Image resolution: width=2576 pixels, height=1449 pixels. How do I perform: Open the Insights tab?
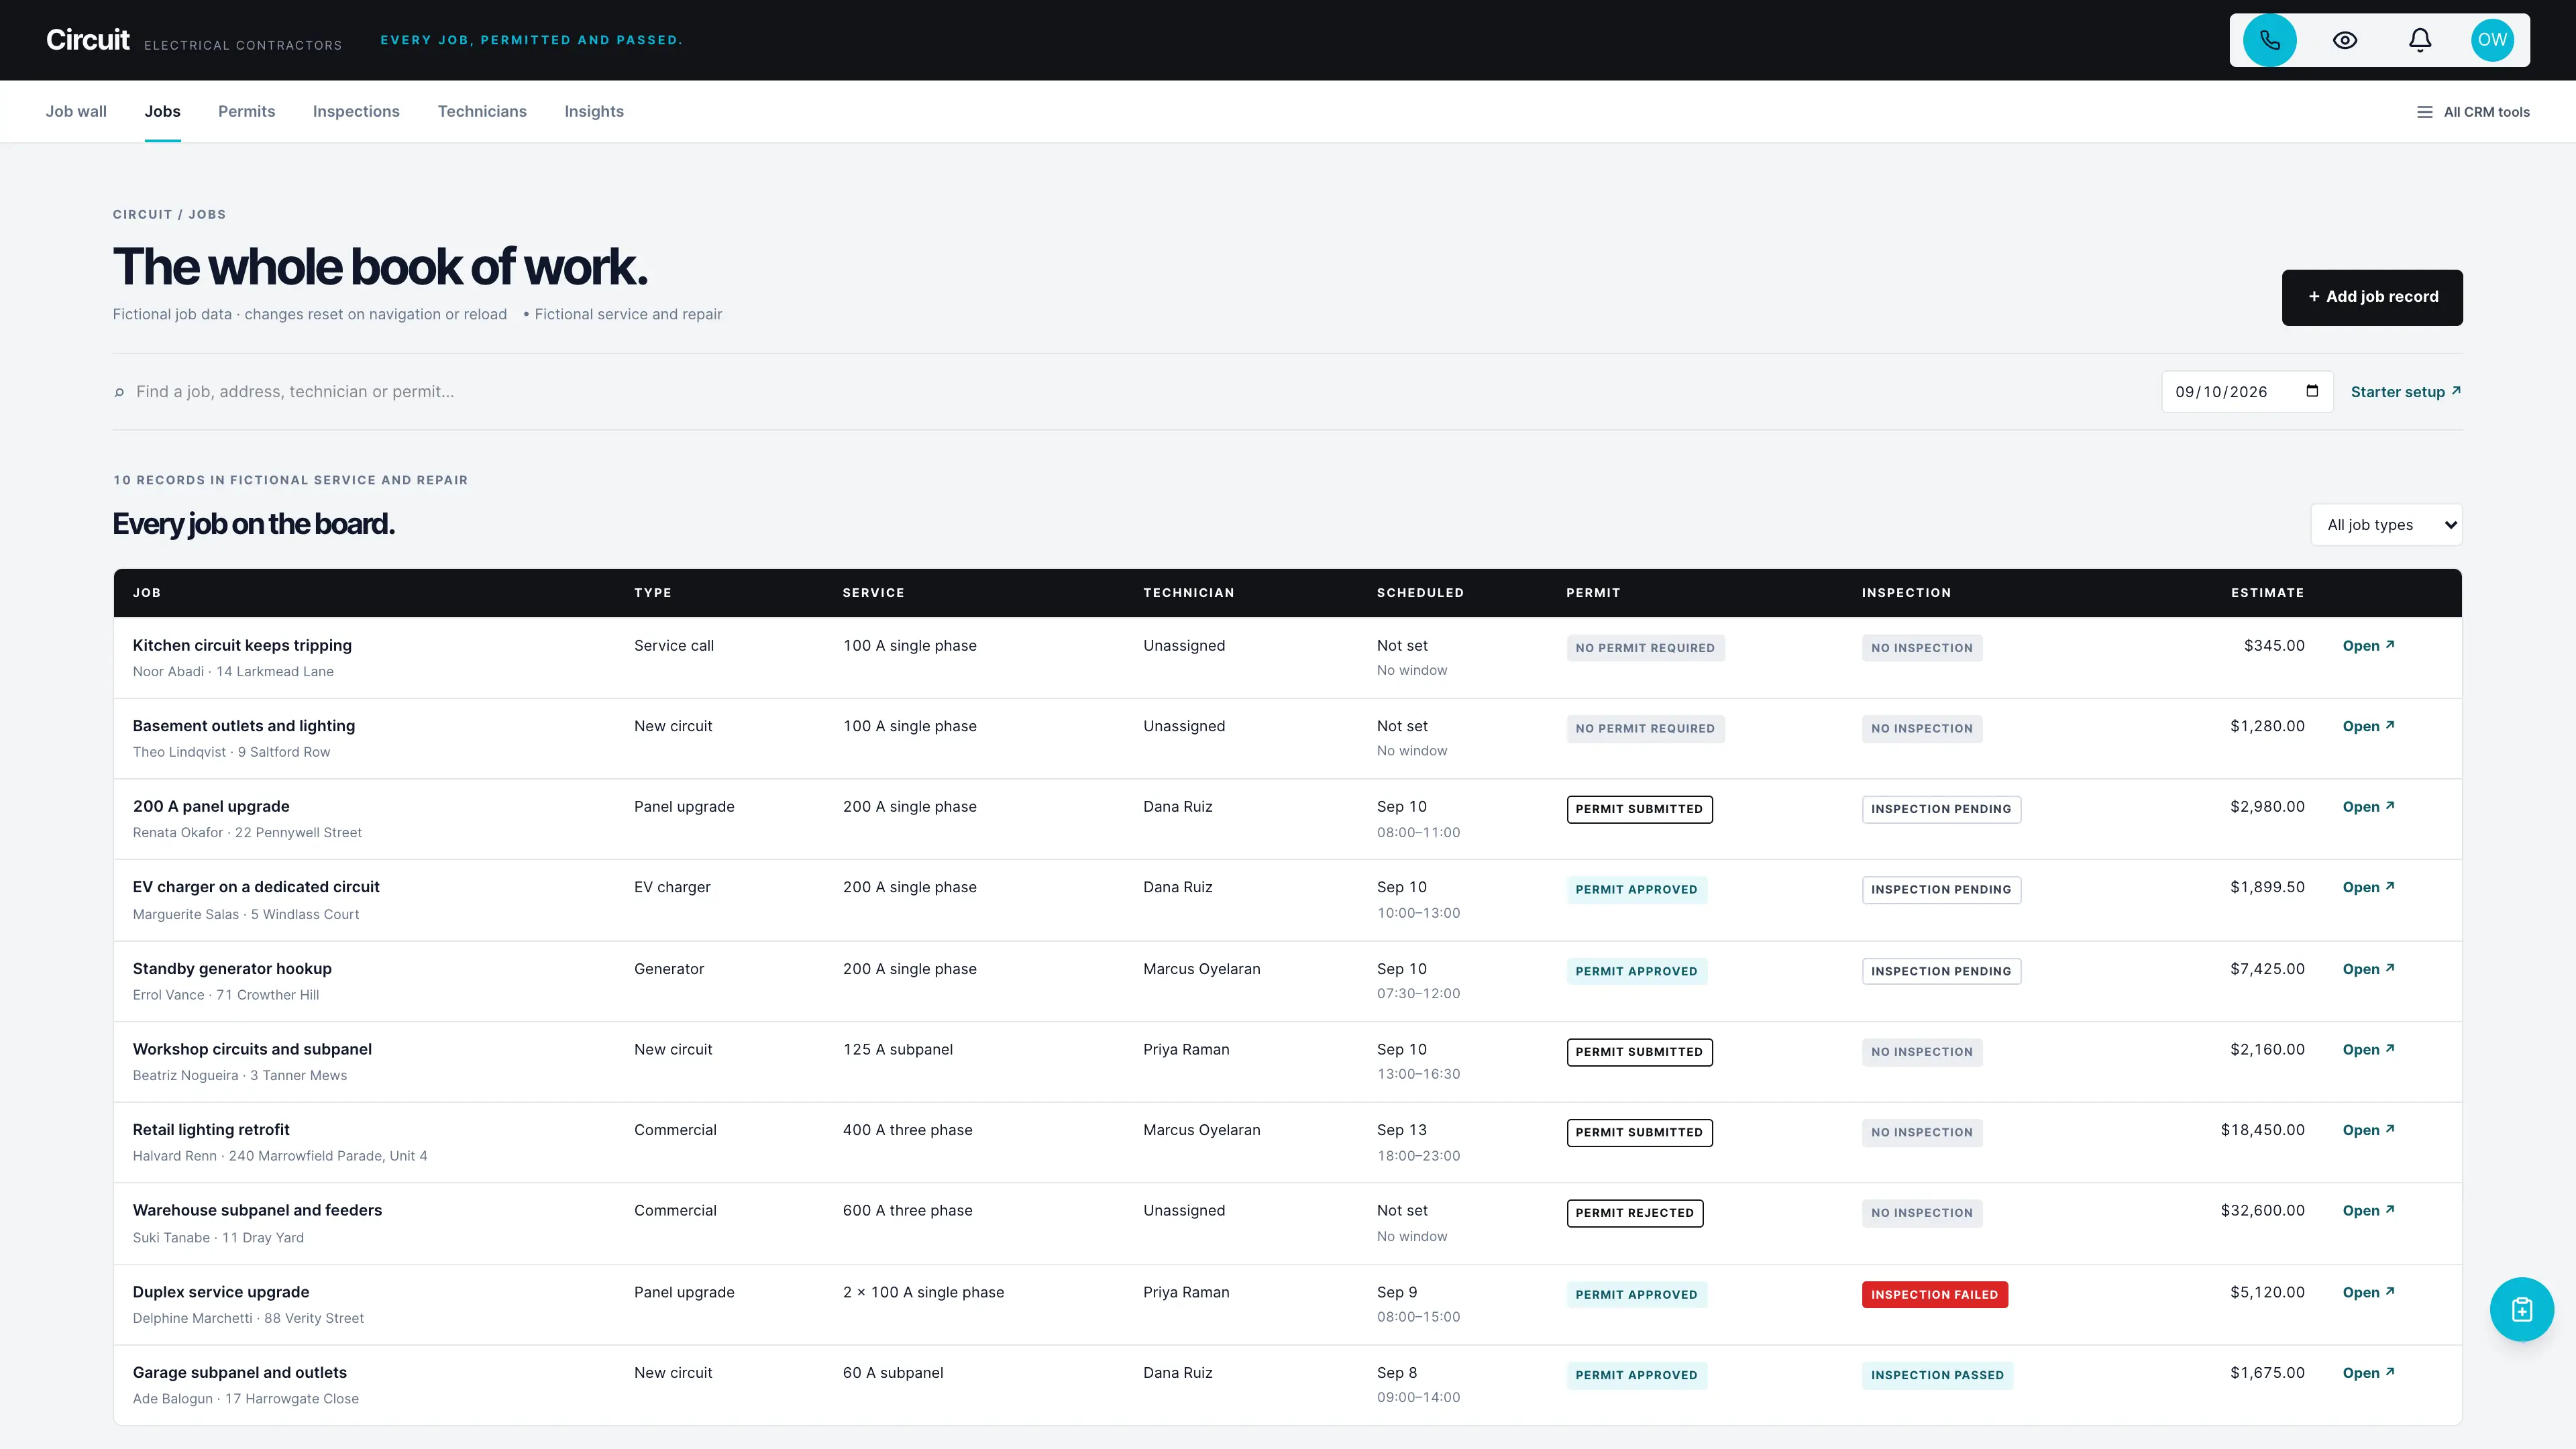tap(594, 112)
